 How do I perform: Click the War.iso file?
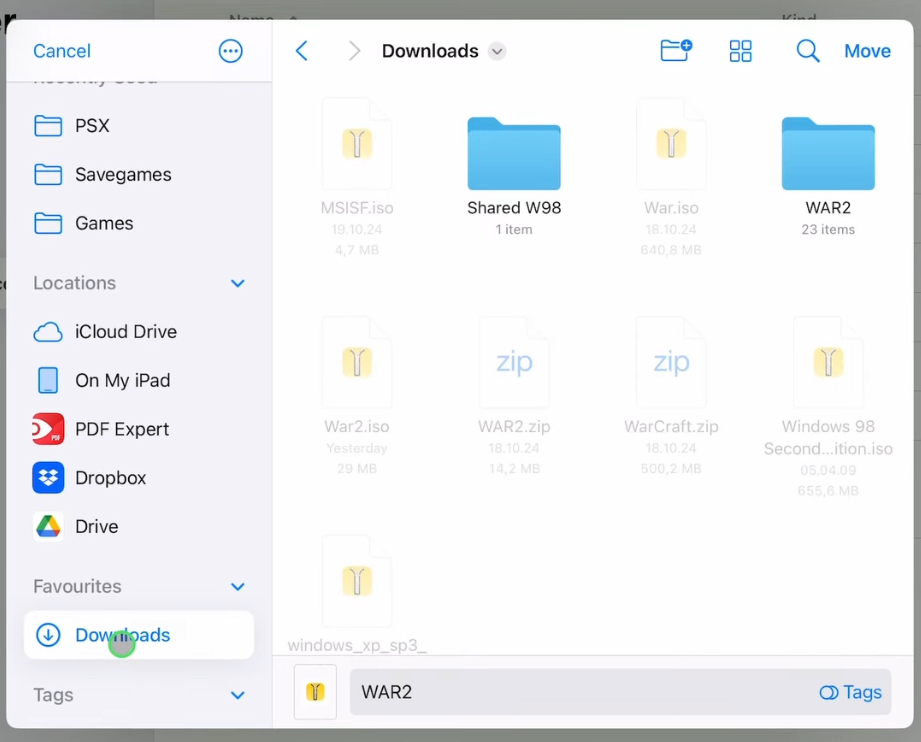tap(671, 144)
